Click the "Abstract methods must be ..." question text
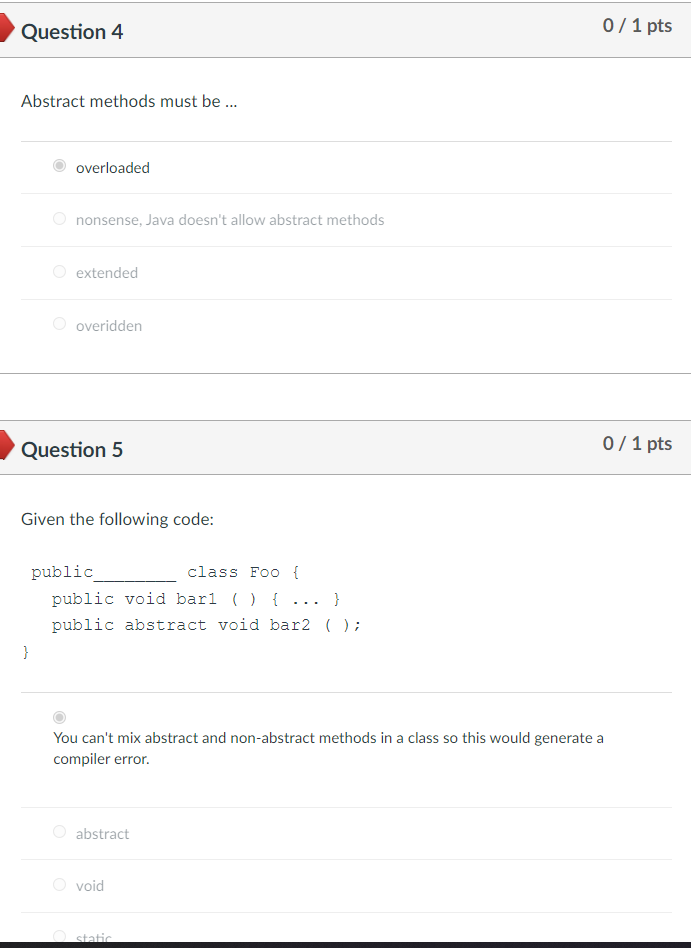Viewport: 691px width, 948px height. 129,101
